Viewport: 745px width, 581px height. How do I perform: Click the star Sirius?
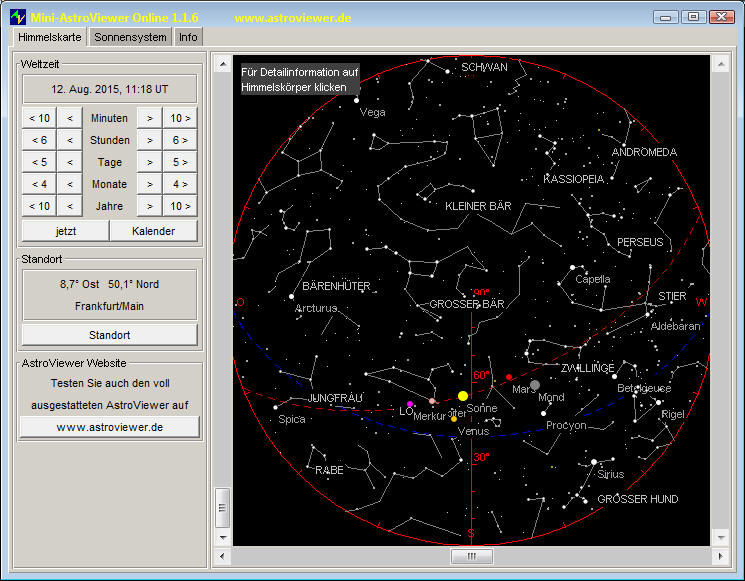pos(594,462)
